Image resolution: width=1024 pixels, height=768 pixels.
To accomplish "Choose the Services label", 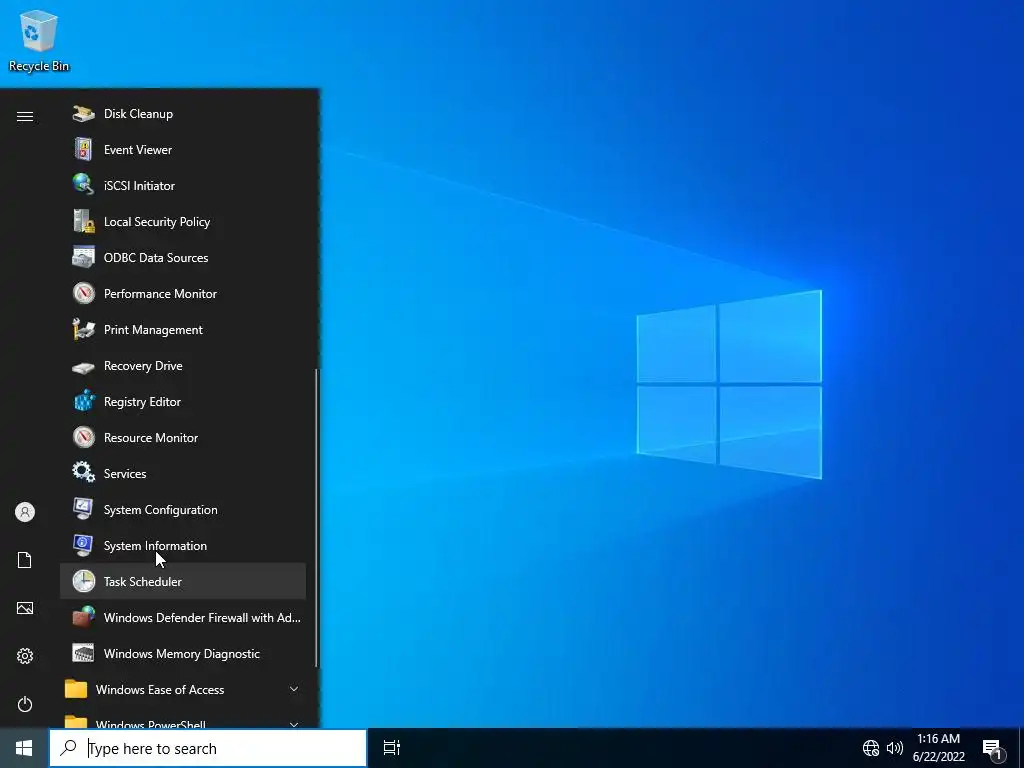I will [125, 473].
